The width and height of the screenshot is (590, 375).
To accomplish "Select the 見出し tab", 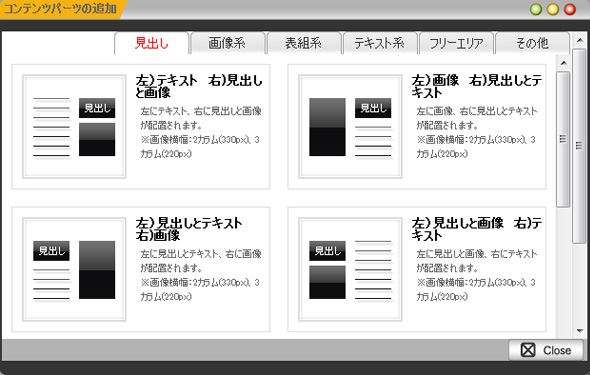I will 151,43.
